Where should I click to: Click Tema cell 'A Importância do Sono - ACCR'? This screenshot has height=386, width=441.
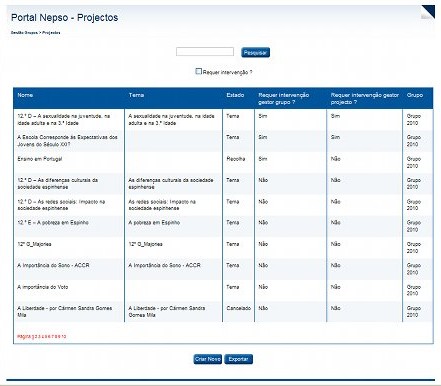165,265
